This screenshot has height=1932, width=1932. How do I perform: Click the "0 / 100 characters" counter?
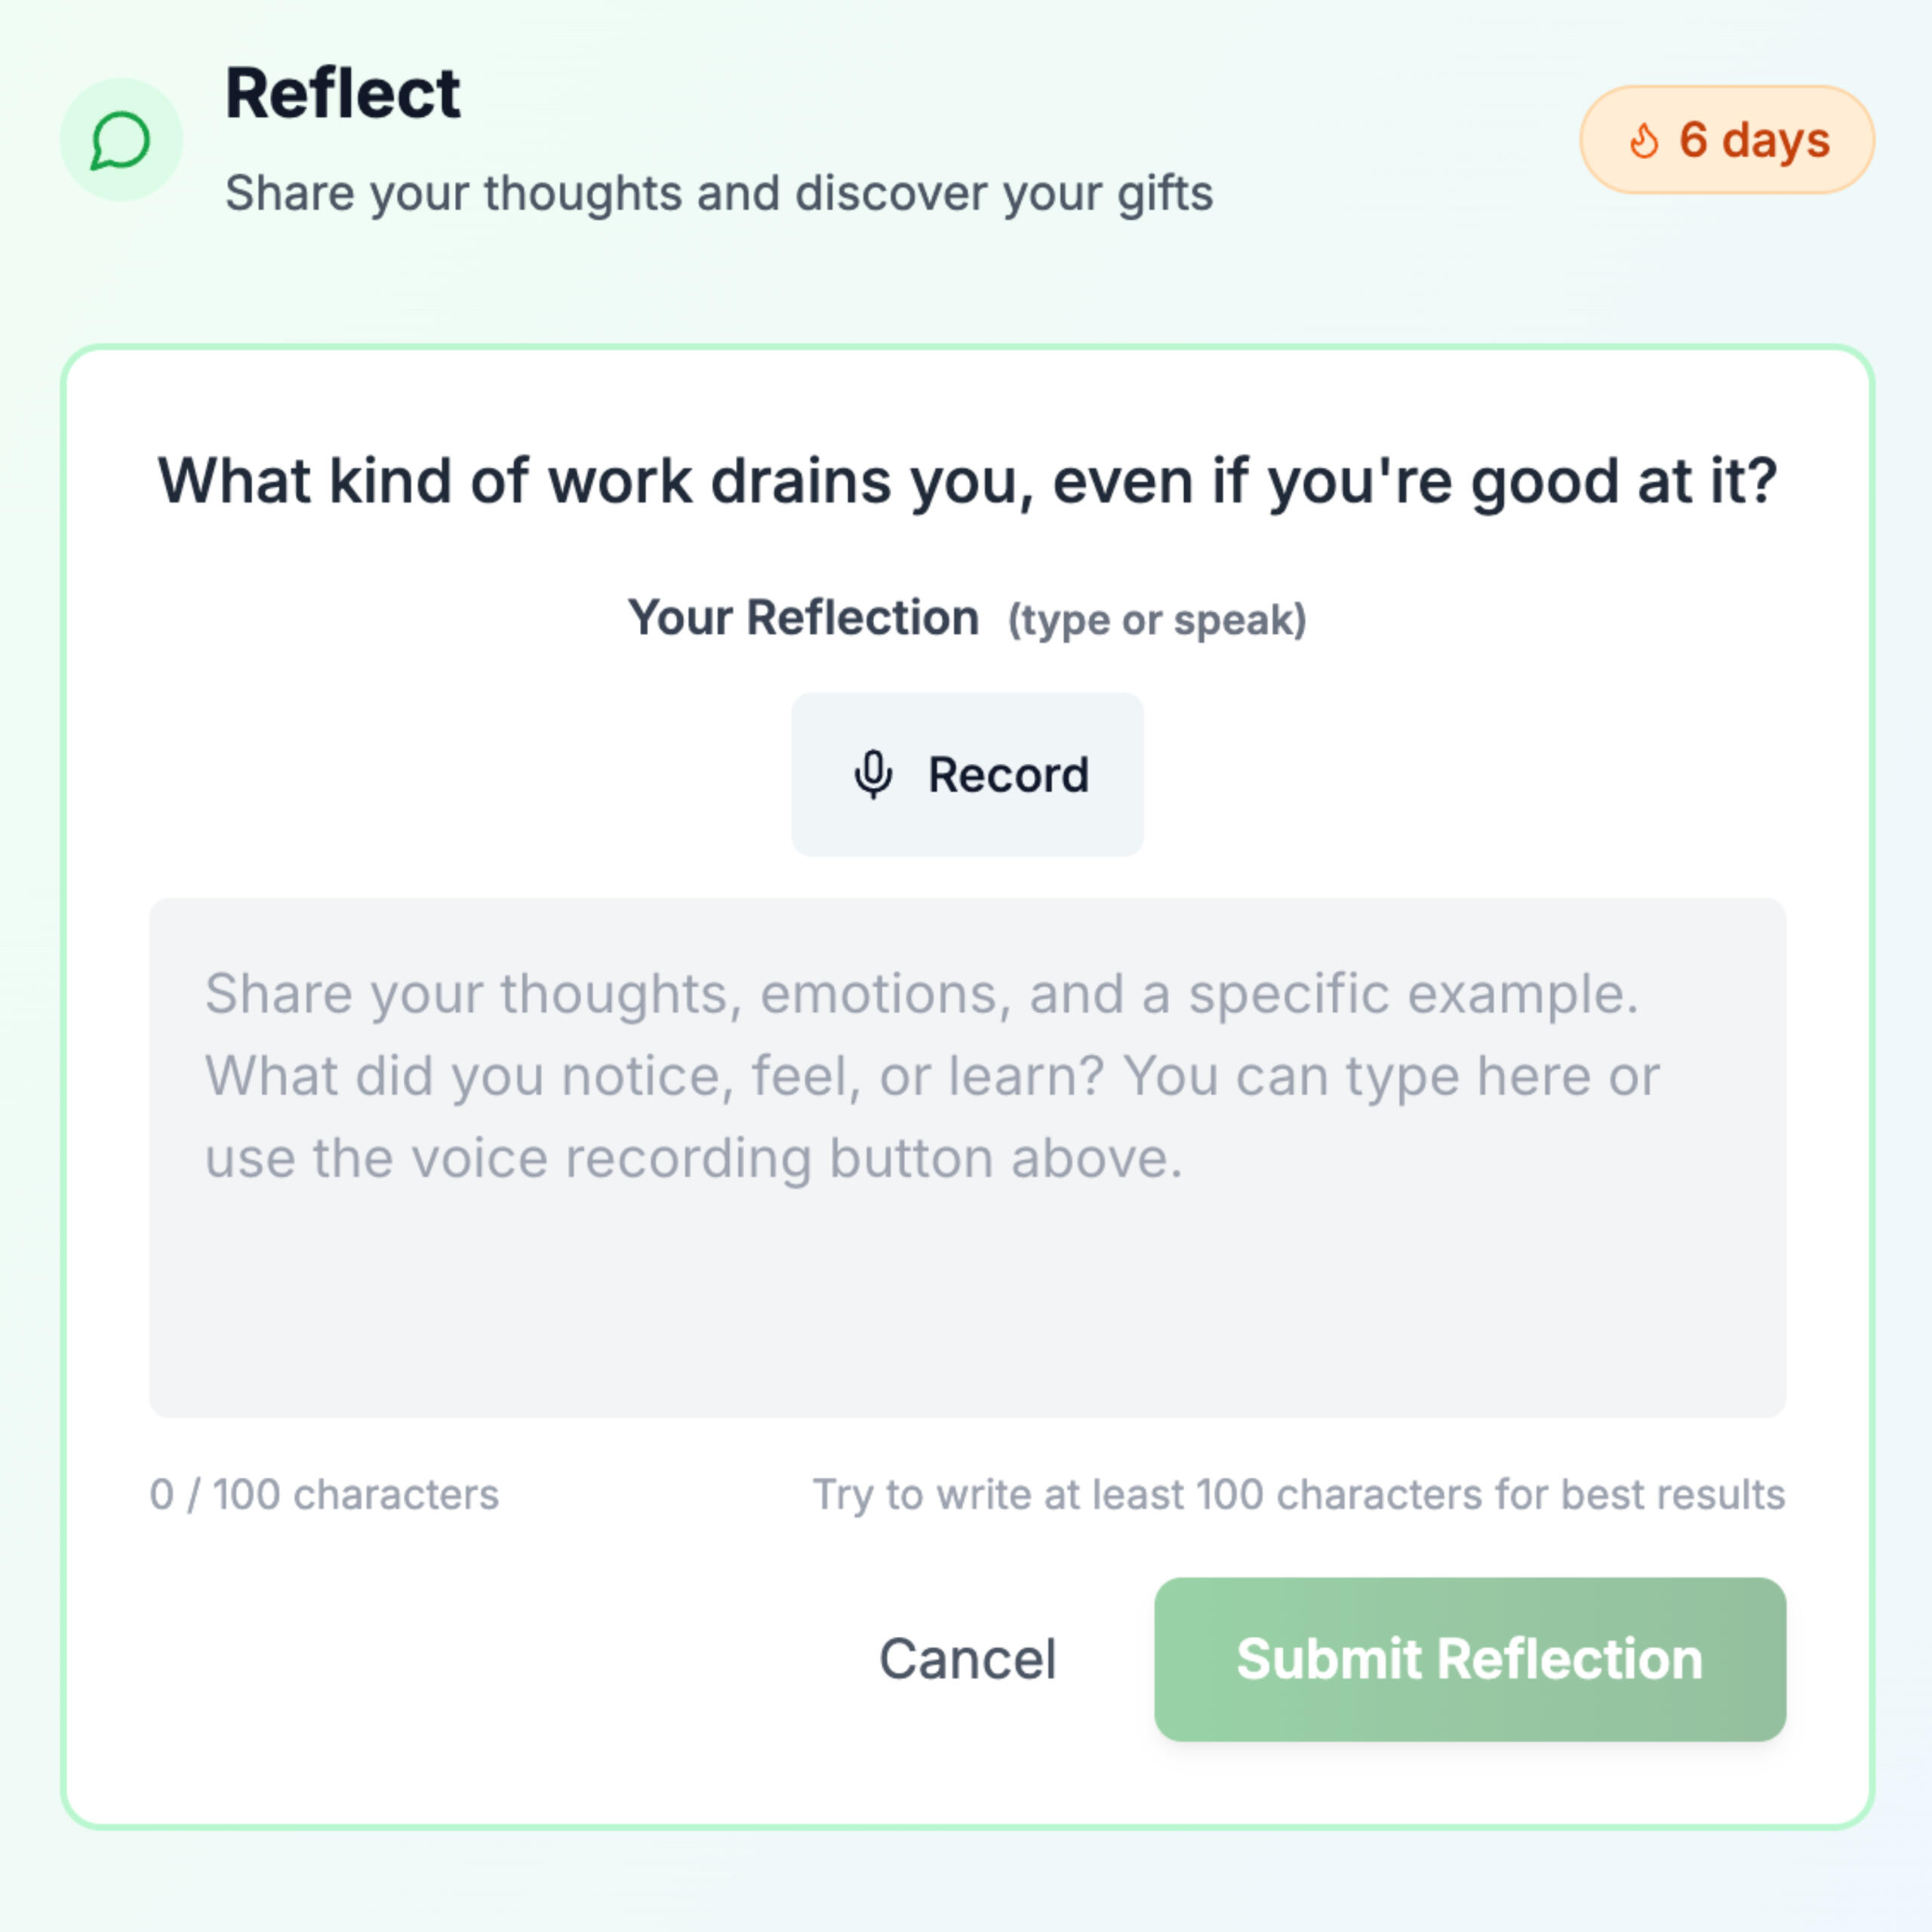(x=324, y=1494)
